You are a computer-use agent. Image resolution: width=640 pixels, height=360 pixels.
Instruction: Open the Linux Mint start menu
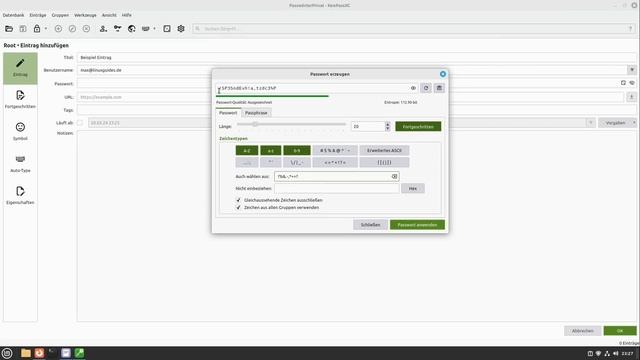(7, 353)
